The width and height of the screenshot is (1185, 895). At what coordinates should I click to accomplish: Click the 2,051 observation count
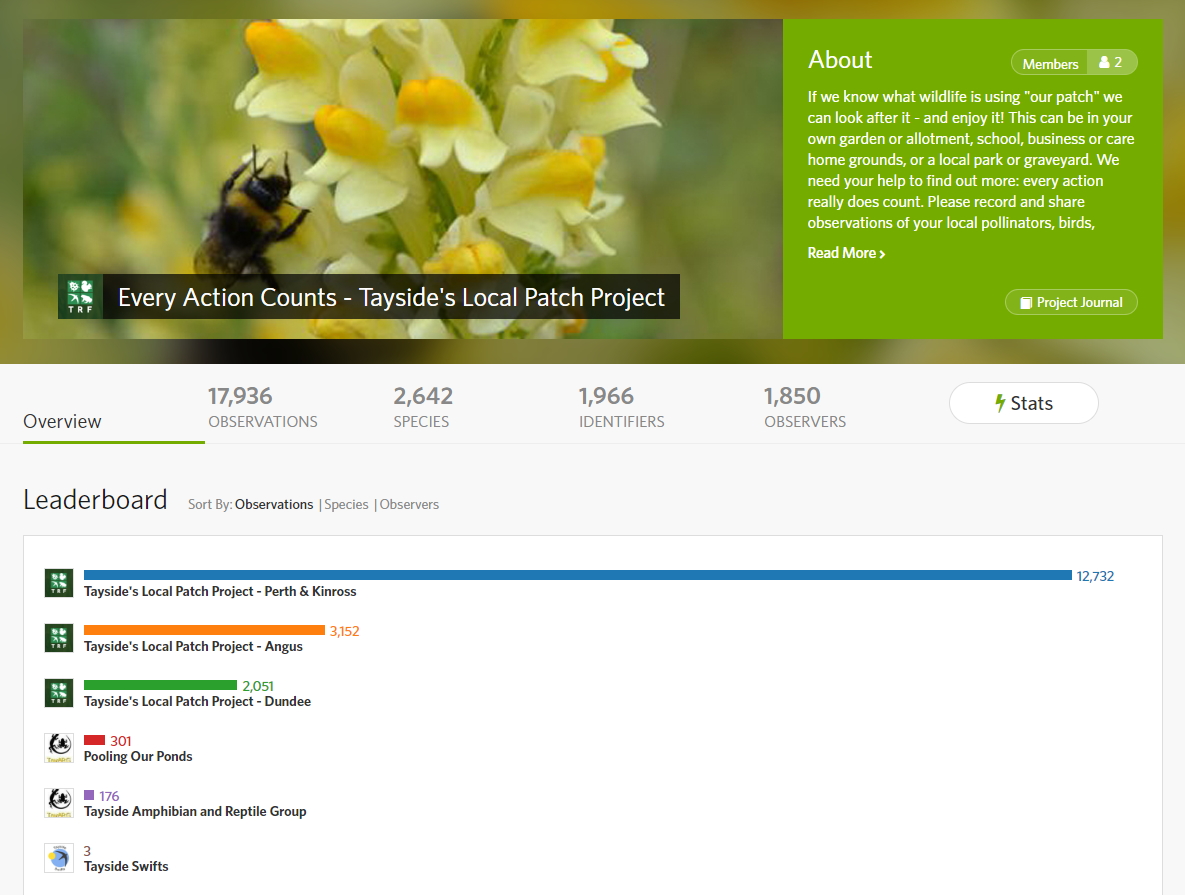pyautogui.click(x=258, y=686)
